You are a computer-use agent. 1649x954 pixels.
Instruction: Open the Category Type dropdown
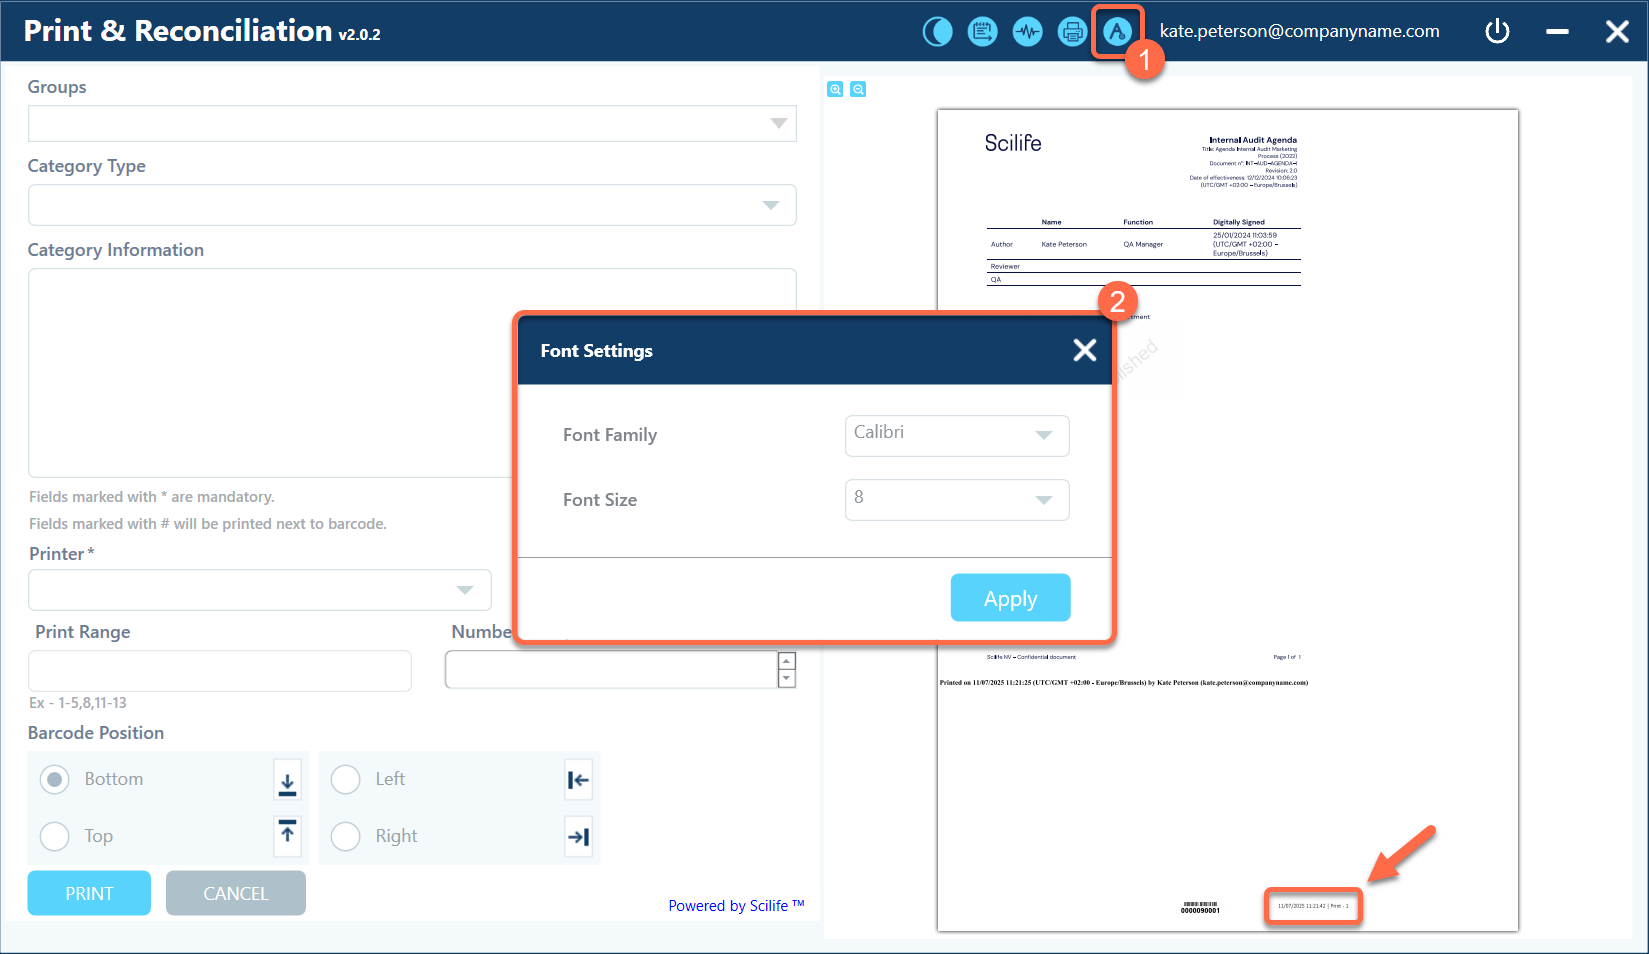click(x=412, y=205)
